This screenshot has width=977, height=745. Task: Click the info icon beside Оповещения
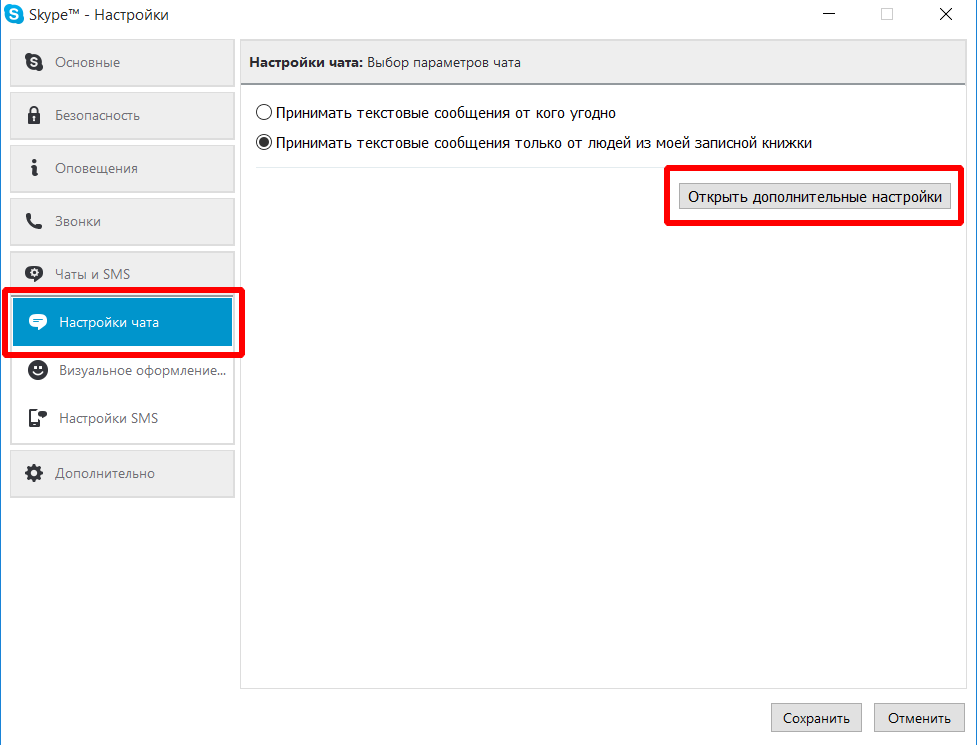pyautogui.click(x=34, y=169)
